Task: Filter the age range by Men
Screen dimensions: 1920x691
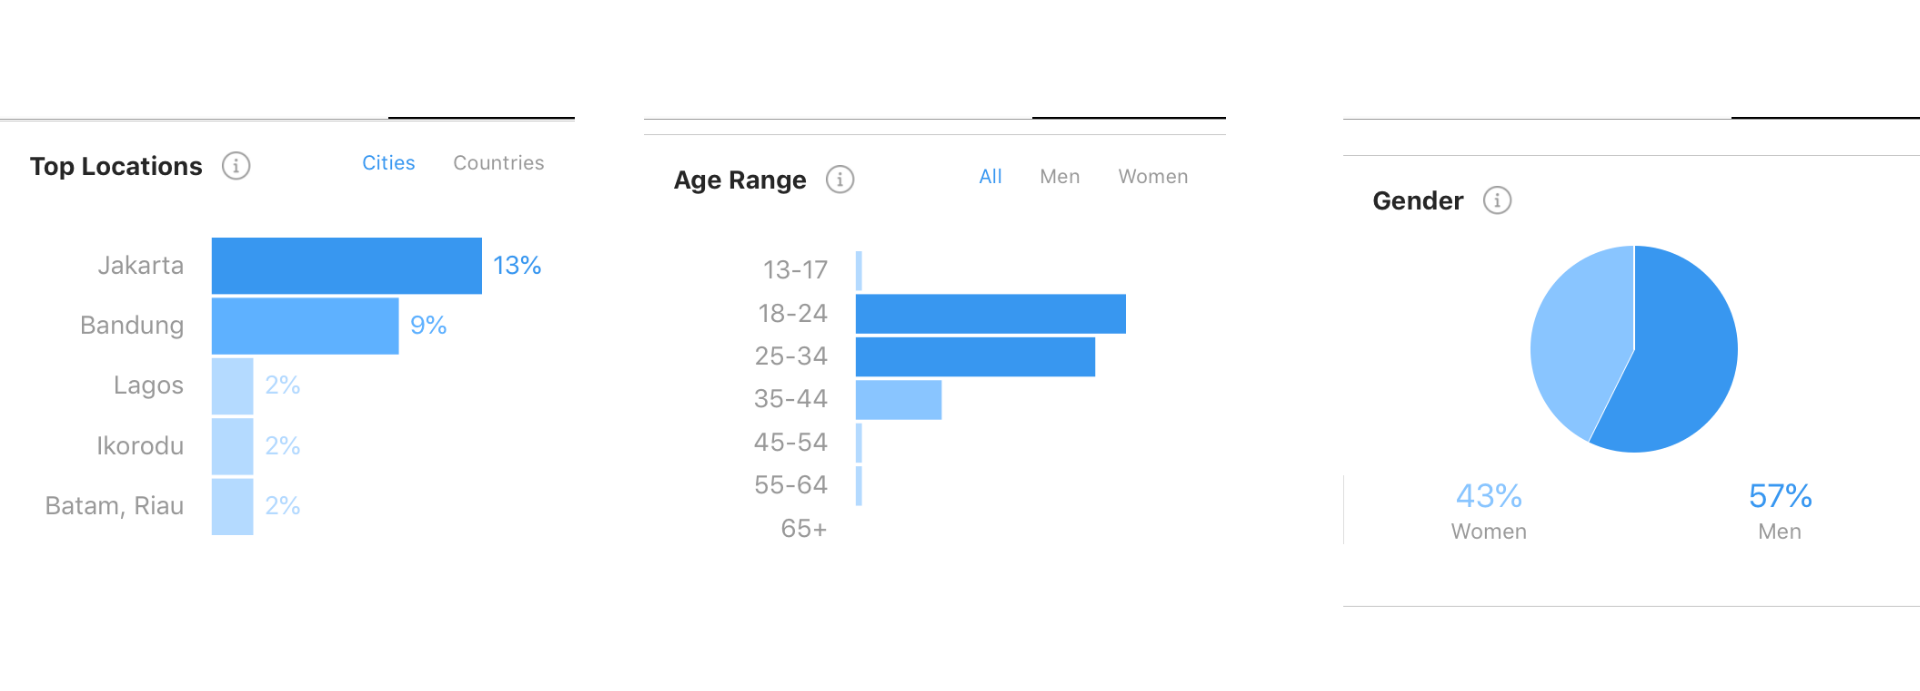Action: (1060, 177)
